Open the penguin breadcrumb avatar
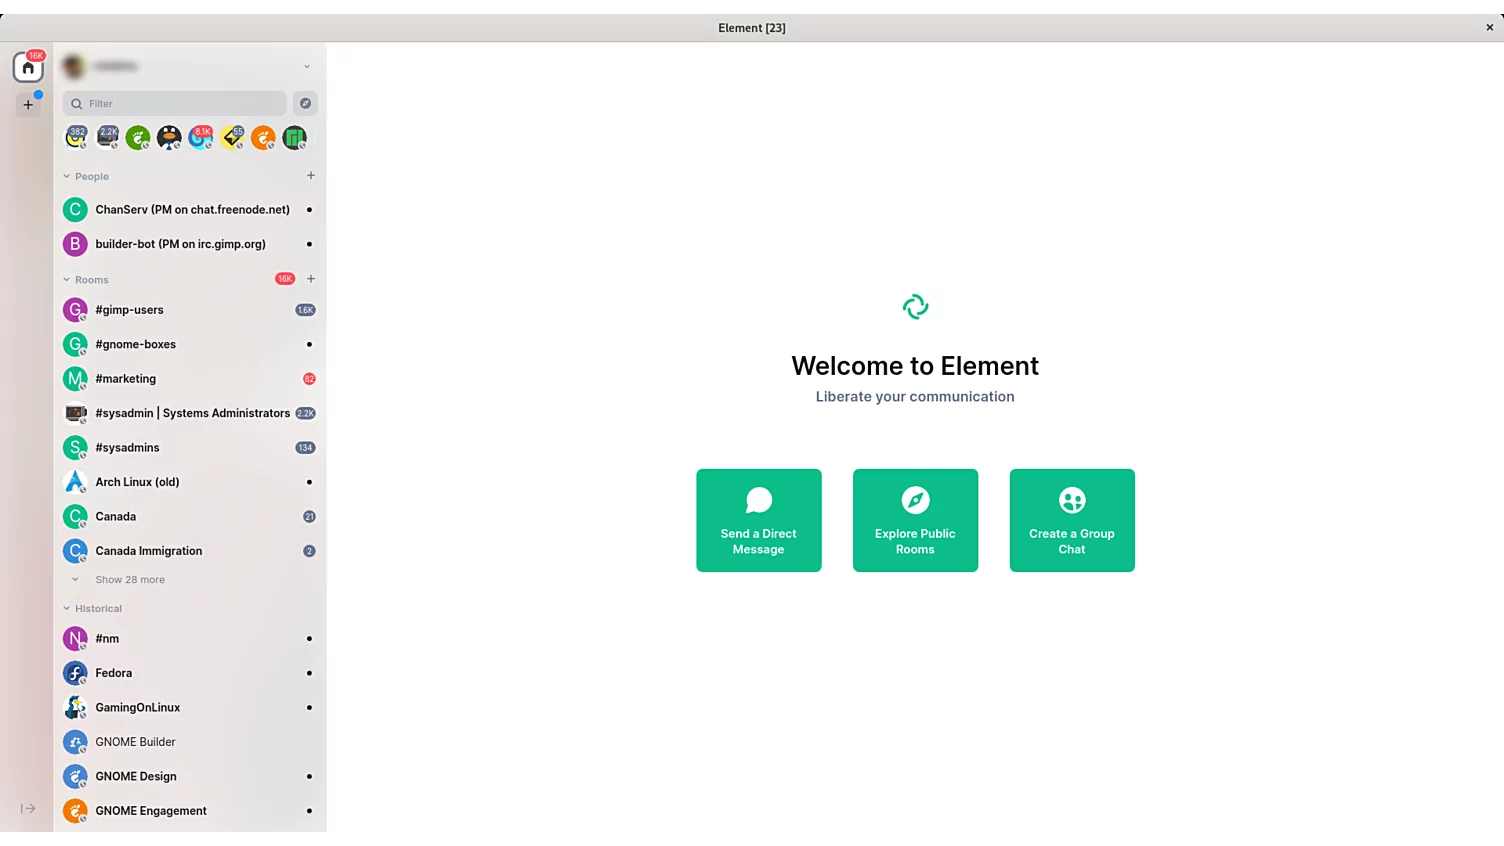Screen dimensions: 1504x846 click(169, 138)
